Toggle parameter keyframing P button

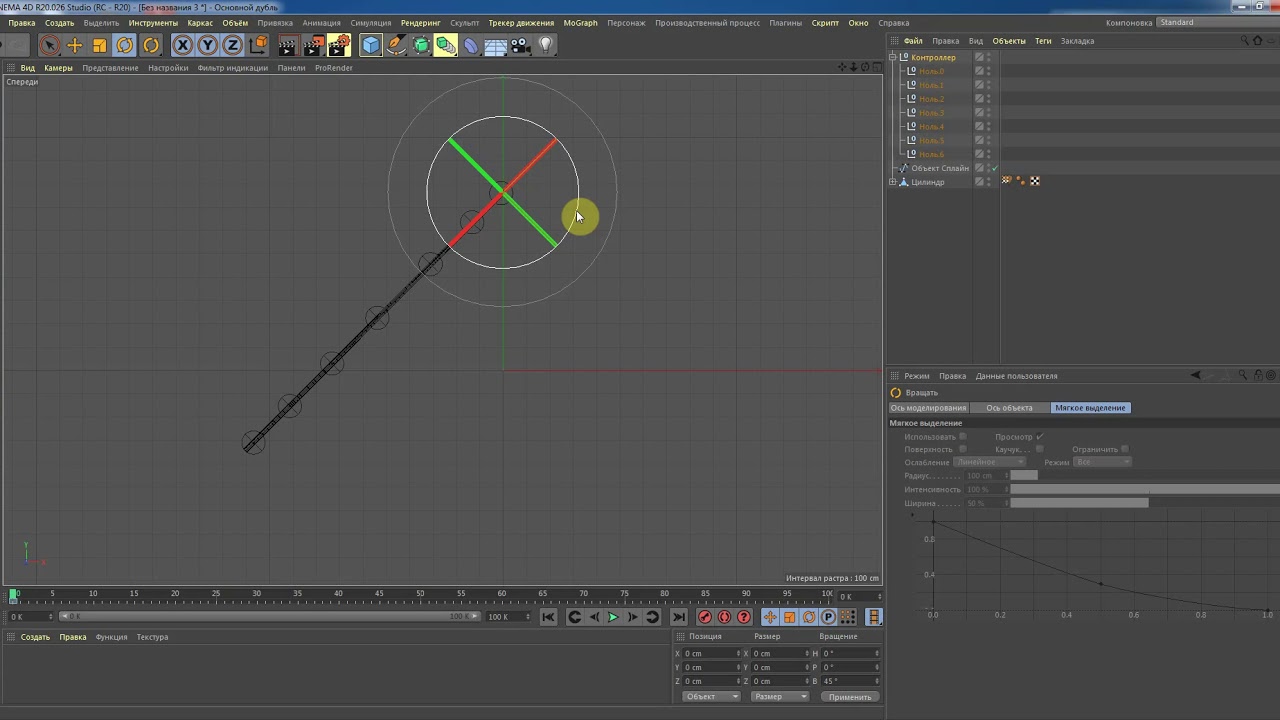click(x=828, y=617)
